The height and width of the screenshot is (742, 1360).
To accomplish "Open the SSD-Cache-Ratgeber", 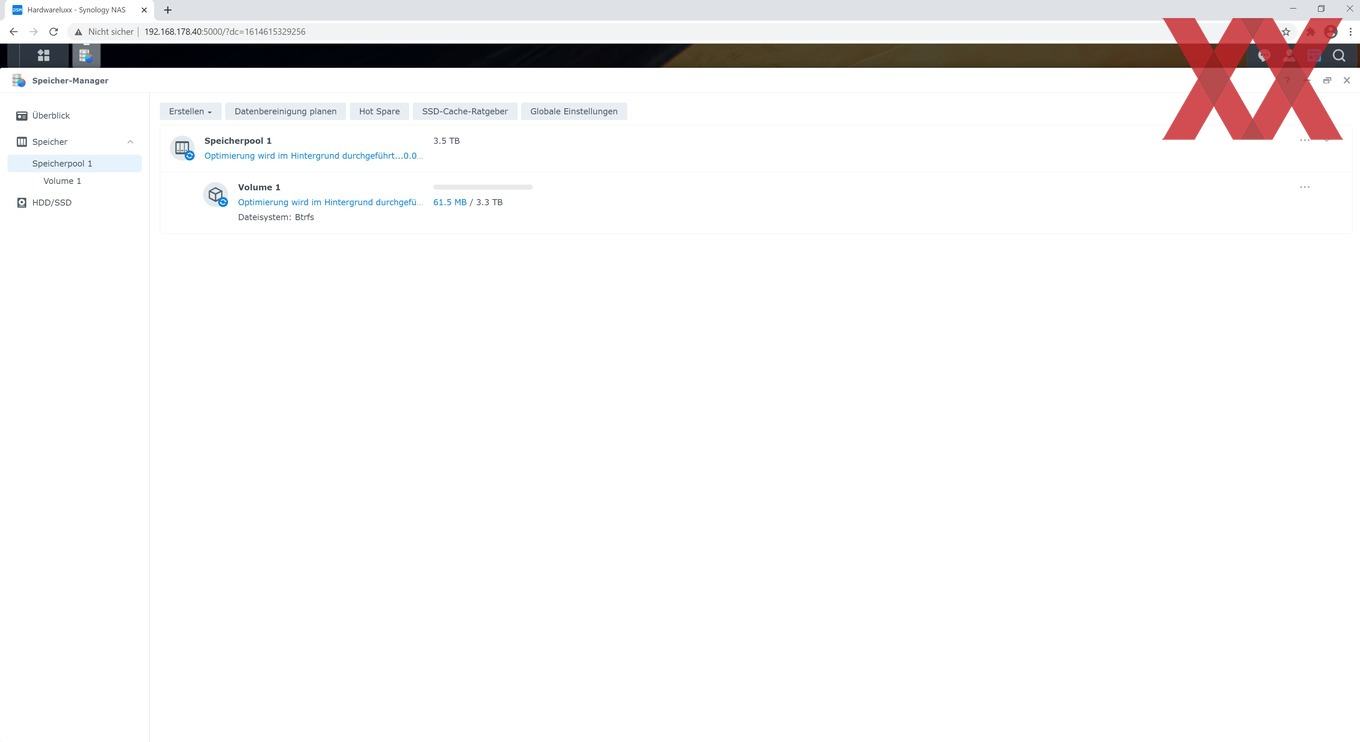I will [x=465, y=111].
